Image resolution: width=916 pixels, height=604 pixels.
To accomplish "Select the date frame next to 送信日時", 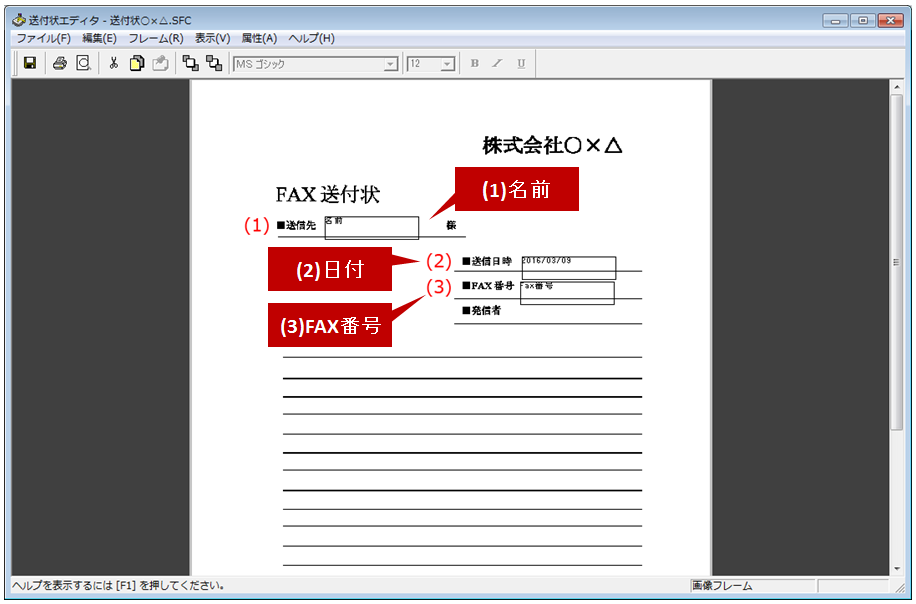I will click(x=569, y=268).
